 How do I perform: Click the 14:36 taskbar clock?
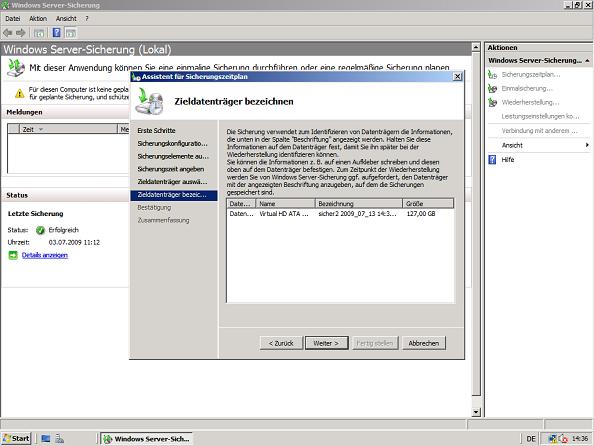(x=580, y=439)
